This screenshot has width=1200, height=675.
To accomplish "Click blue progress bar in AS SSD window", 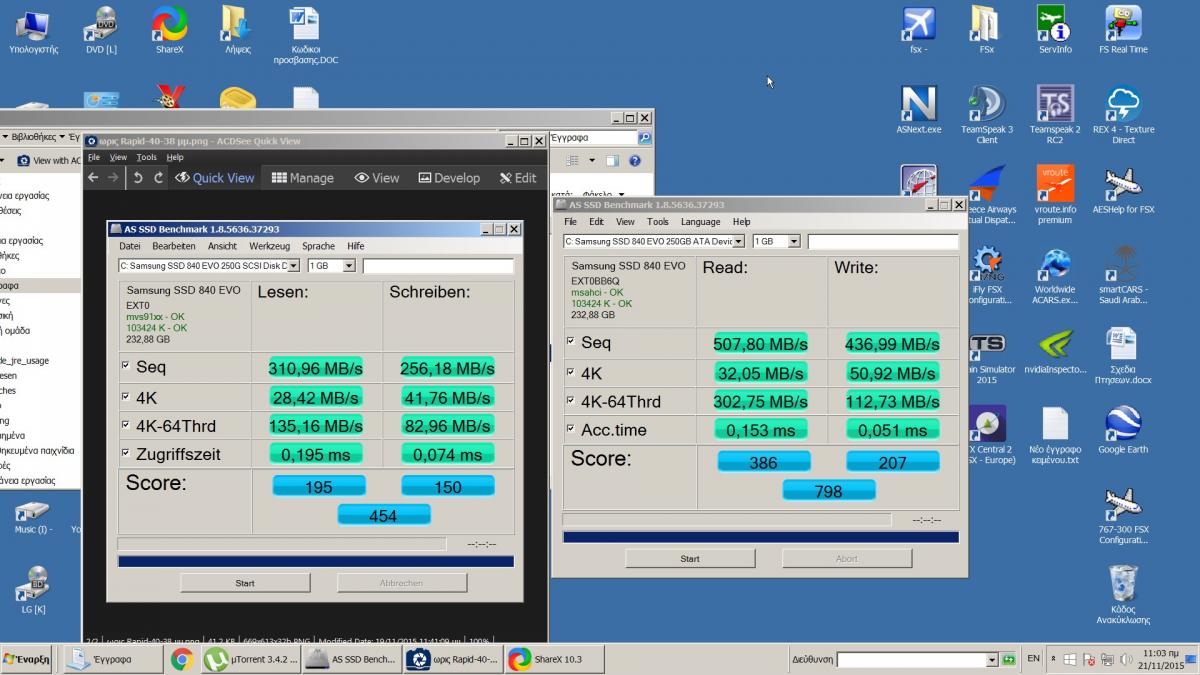I will pyautogui.click(x=761, y=537).
